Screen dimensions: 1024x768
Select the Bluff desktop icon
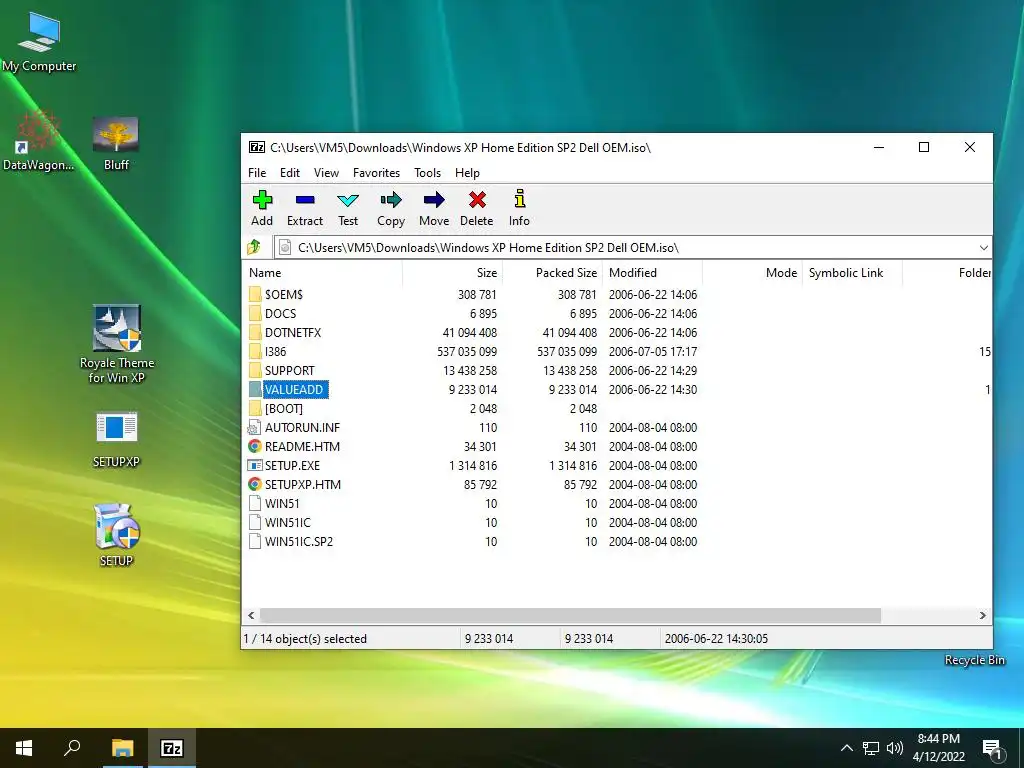(116, 144)
